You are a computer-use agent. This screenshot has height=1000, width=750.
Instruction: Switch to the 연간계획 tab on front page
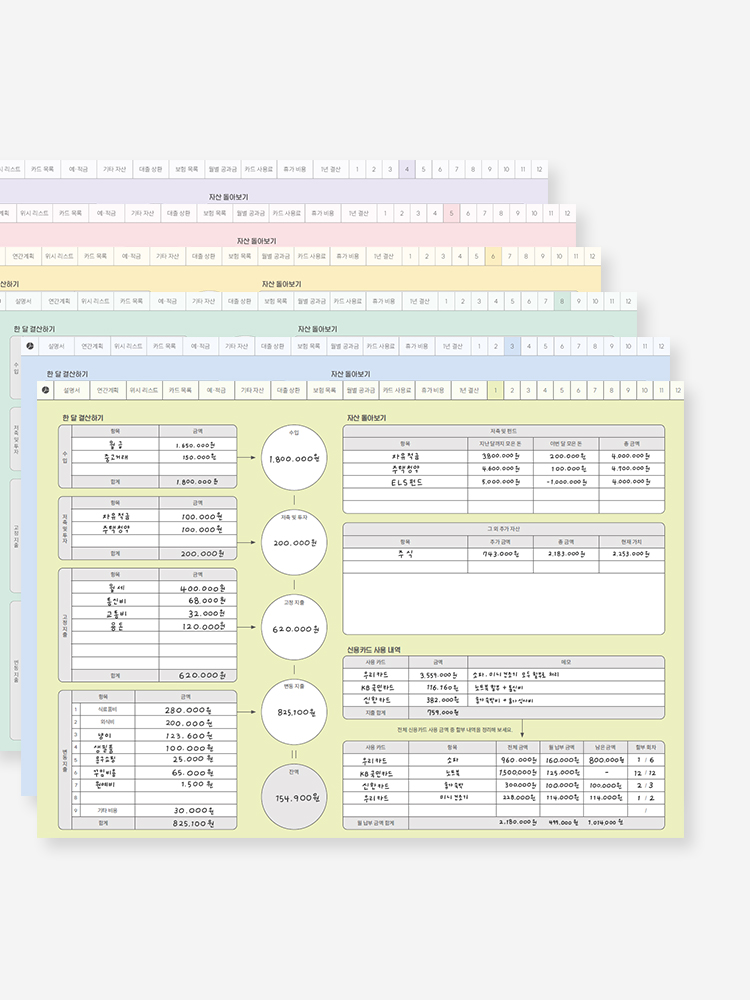pyautogui.click(x=108, y=390)
